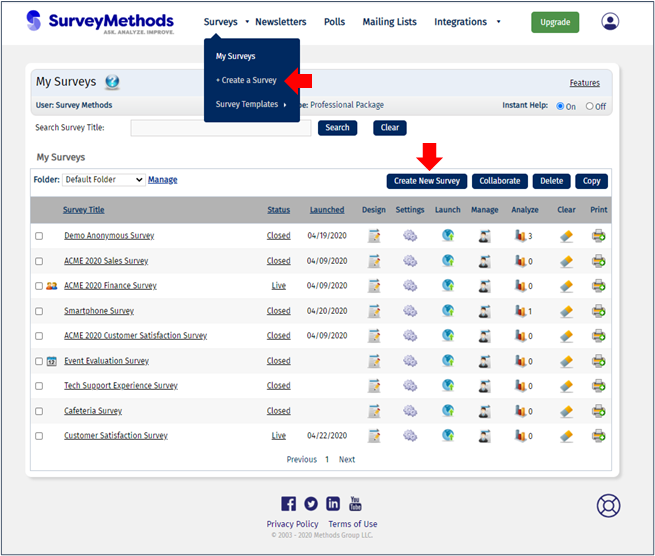Check the ACME 2020 Sales Survey checkbox
This screenshot has width=655, height=556.
coord(39,261)
